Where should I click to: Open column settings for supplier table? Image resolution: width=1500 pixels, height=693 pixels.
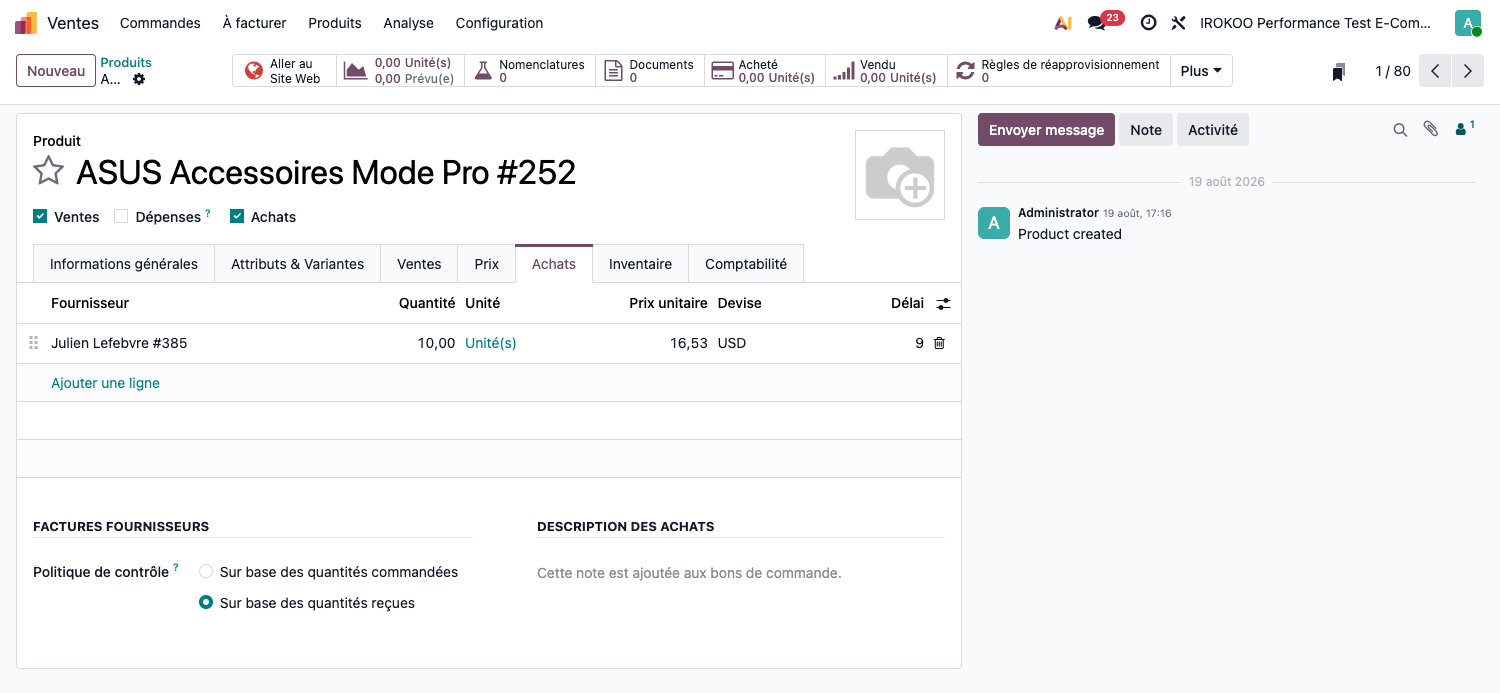pyautogui.click(x=943, y=303)
